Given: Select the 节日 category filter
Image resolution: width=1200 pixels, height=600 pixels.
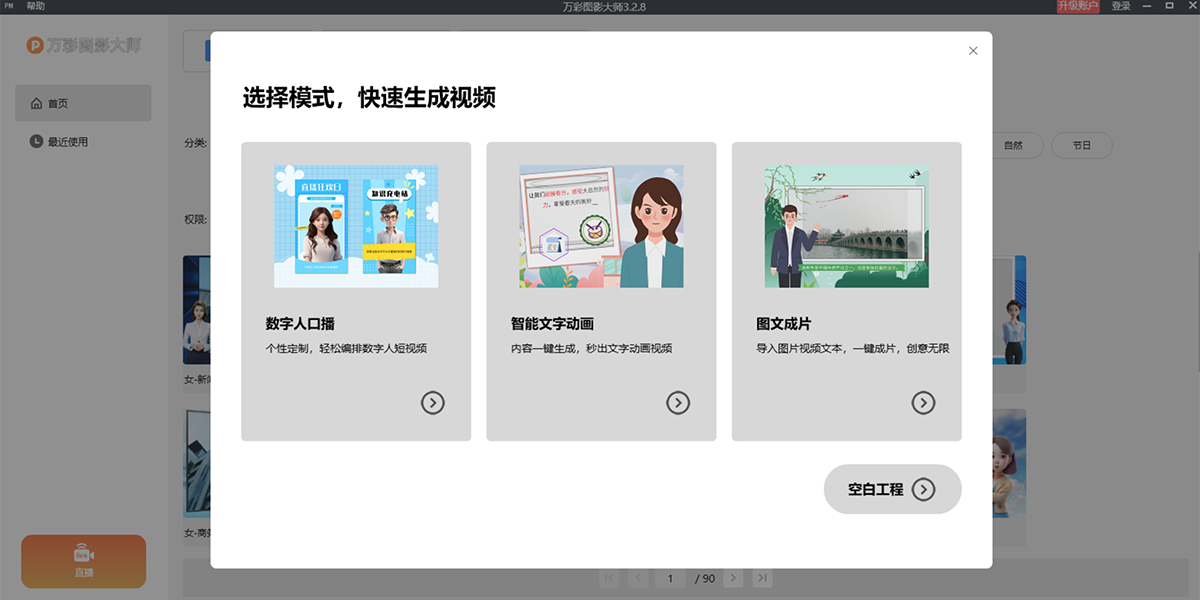Looking at the screenshot, I should click(1082, 145).
